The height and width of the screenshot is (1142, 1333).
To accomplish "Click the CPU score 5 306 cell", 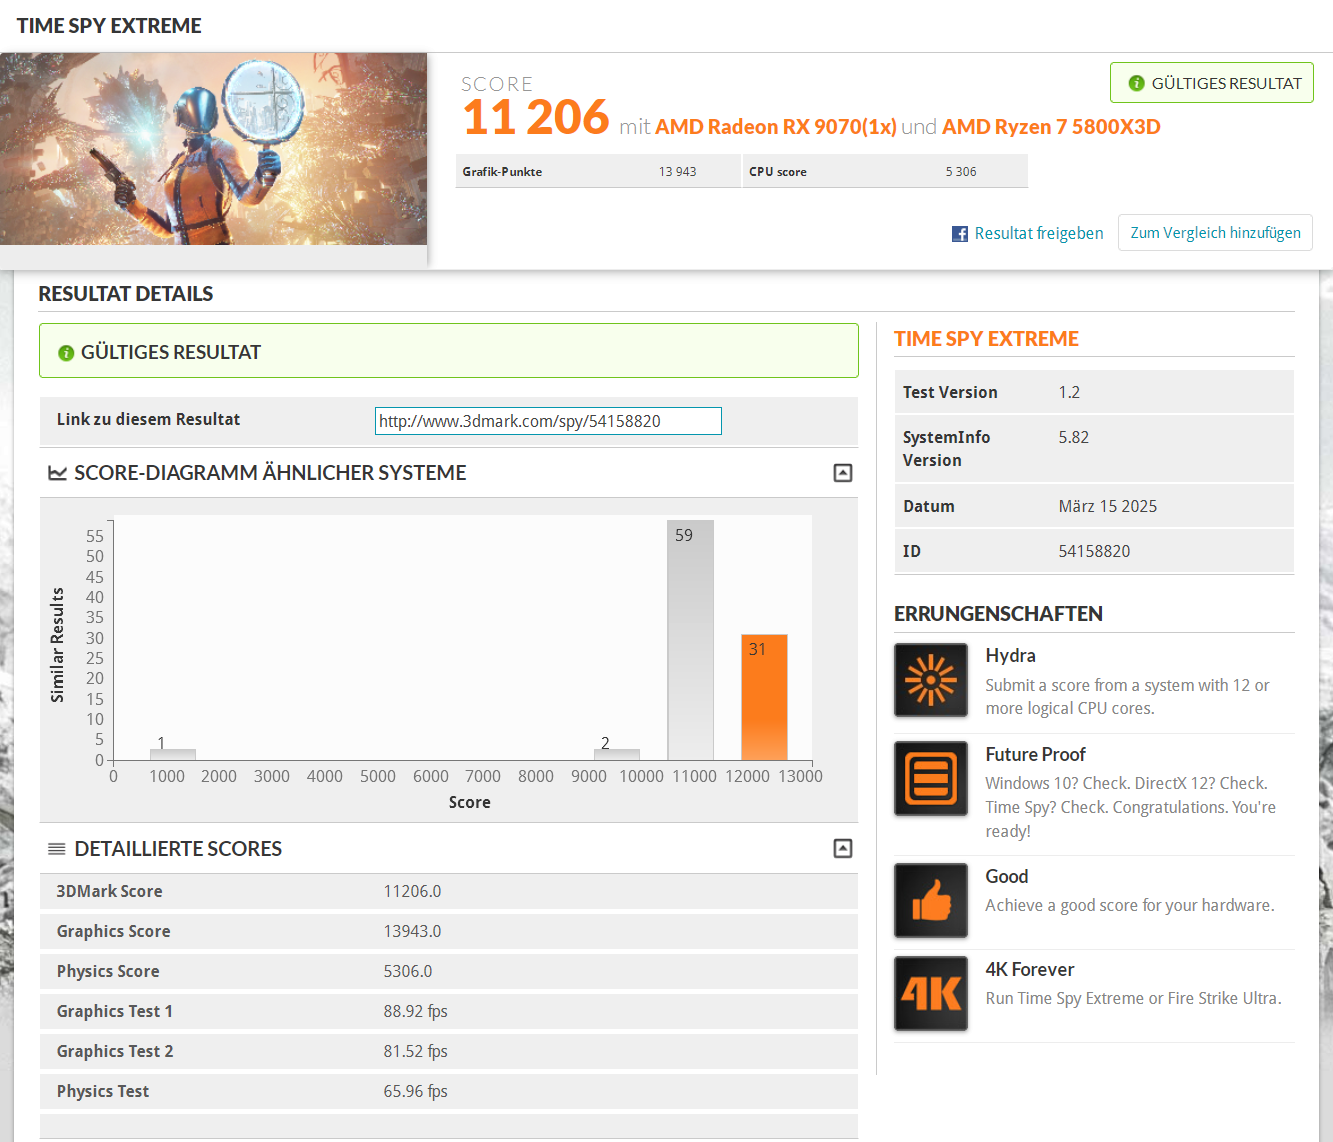I will (885, 171).
